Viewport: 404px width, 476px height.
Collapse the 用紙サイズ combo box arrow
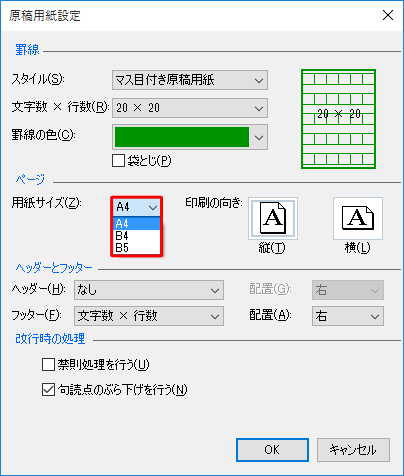[x=153, y=207]
